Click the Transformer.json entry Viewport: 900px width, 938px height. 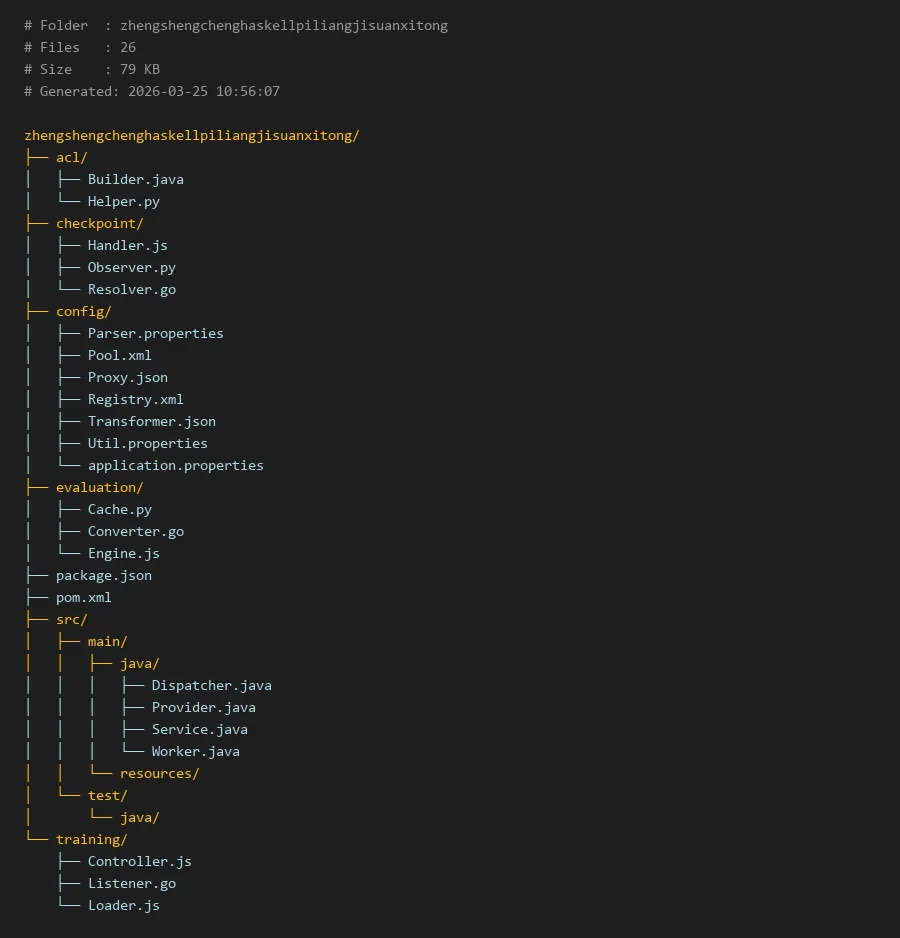(151, 421)
